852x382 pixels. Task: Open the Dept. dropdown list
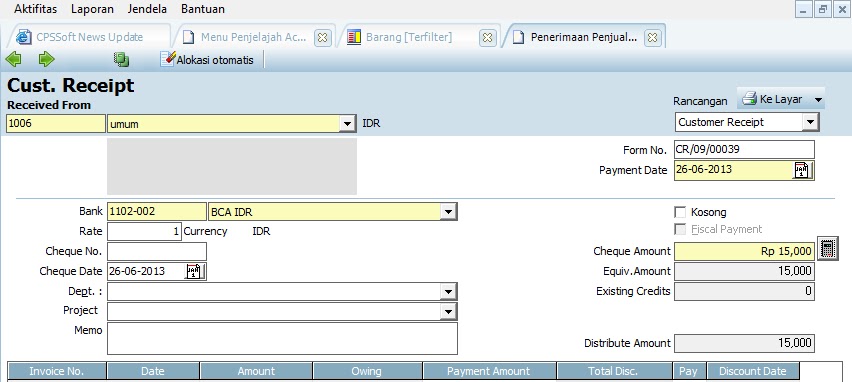tap(448, 292)
